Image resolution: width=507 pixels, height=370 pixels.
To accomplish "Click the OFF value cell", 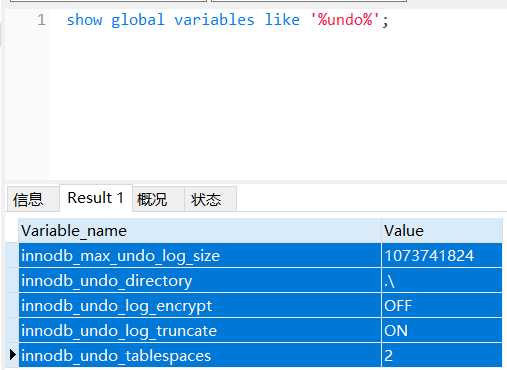I will pos(442,306).
